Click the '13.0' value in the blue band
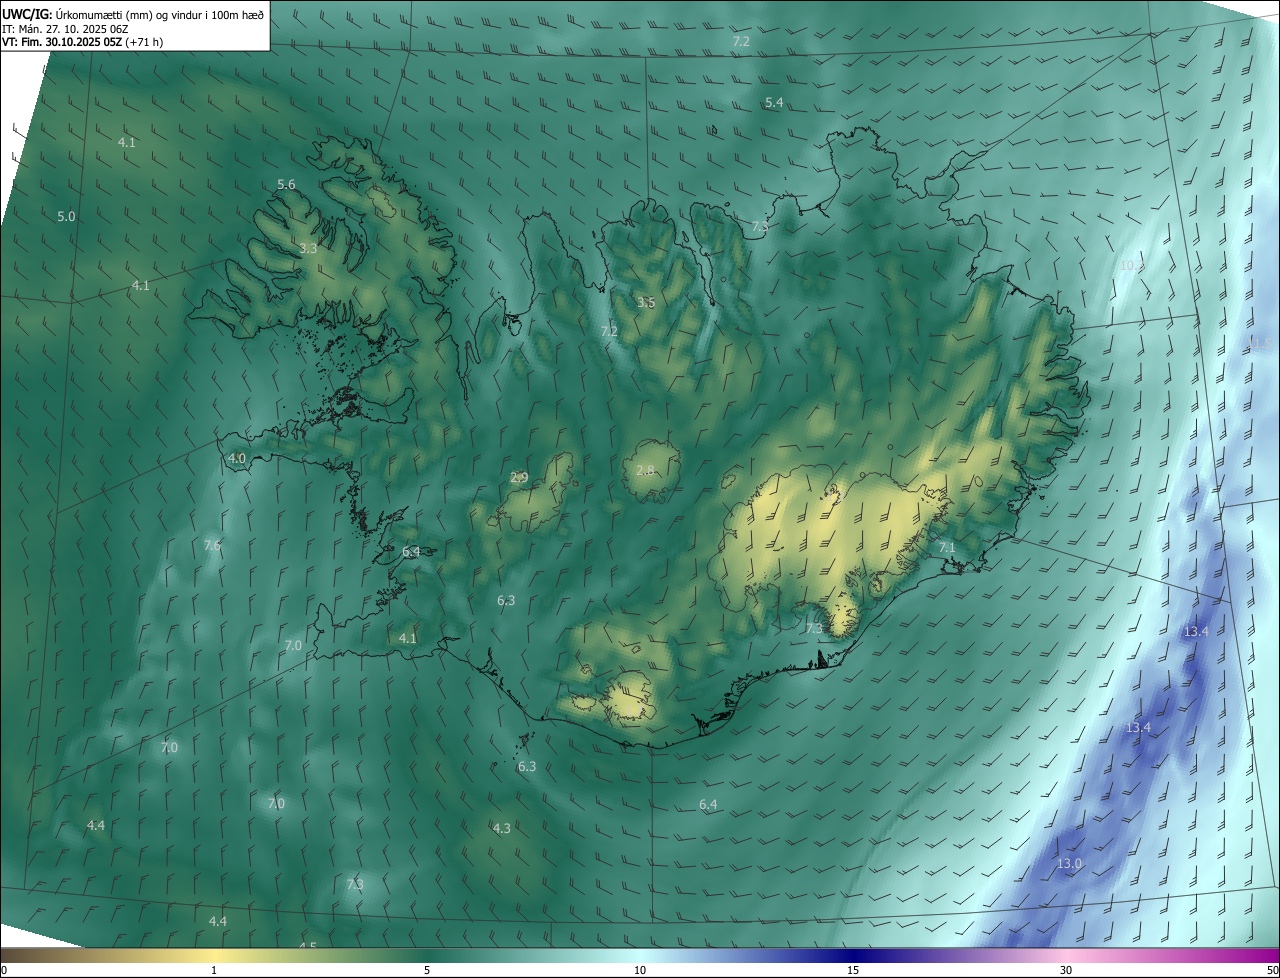Image resolution: width=1280 pixels, height=978 pixels. [x=1070, y=863]
